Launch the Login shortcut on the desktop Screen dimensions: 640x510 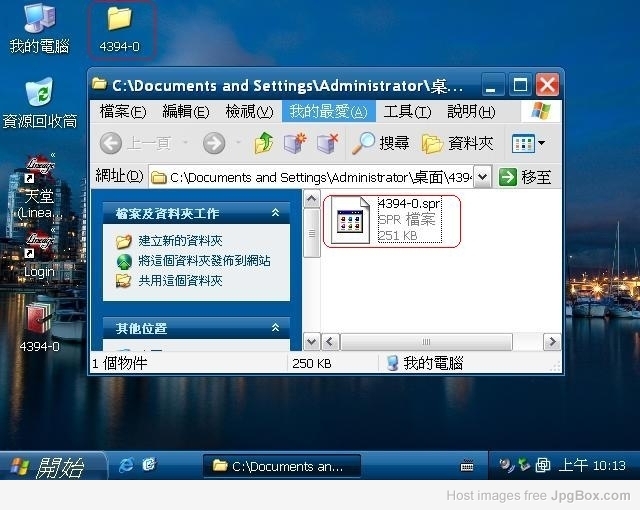coord(39,243)
